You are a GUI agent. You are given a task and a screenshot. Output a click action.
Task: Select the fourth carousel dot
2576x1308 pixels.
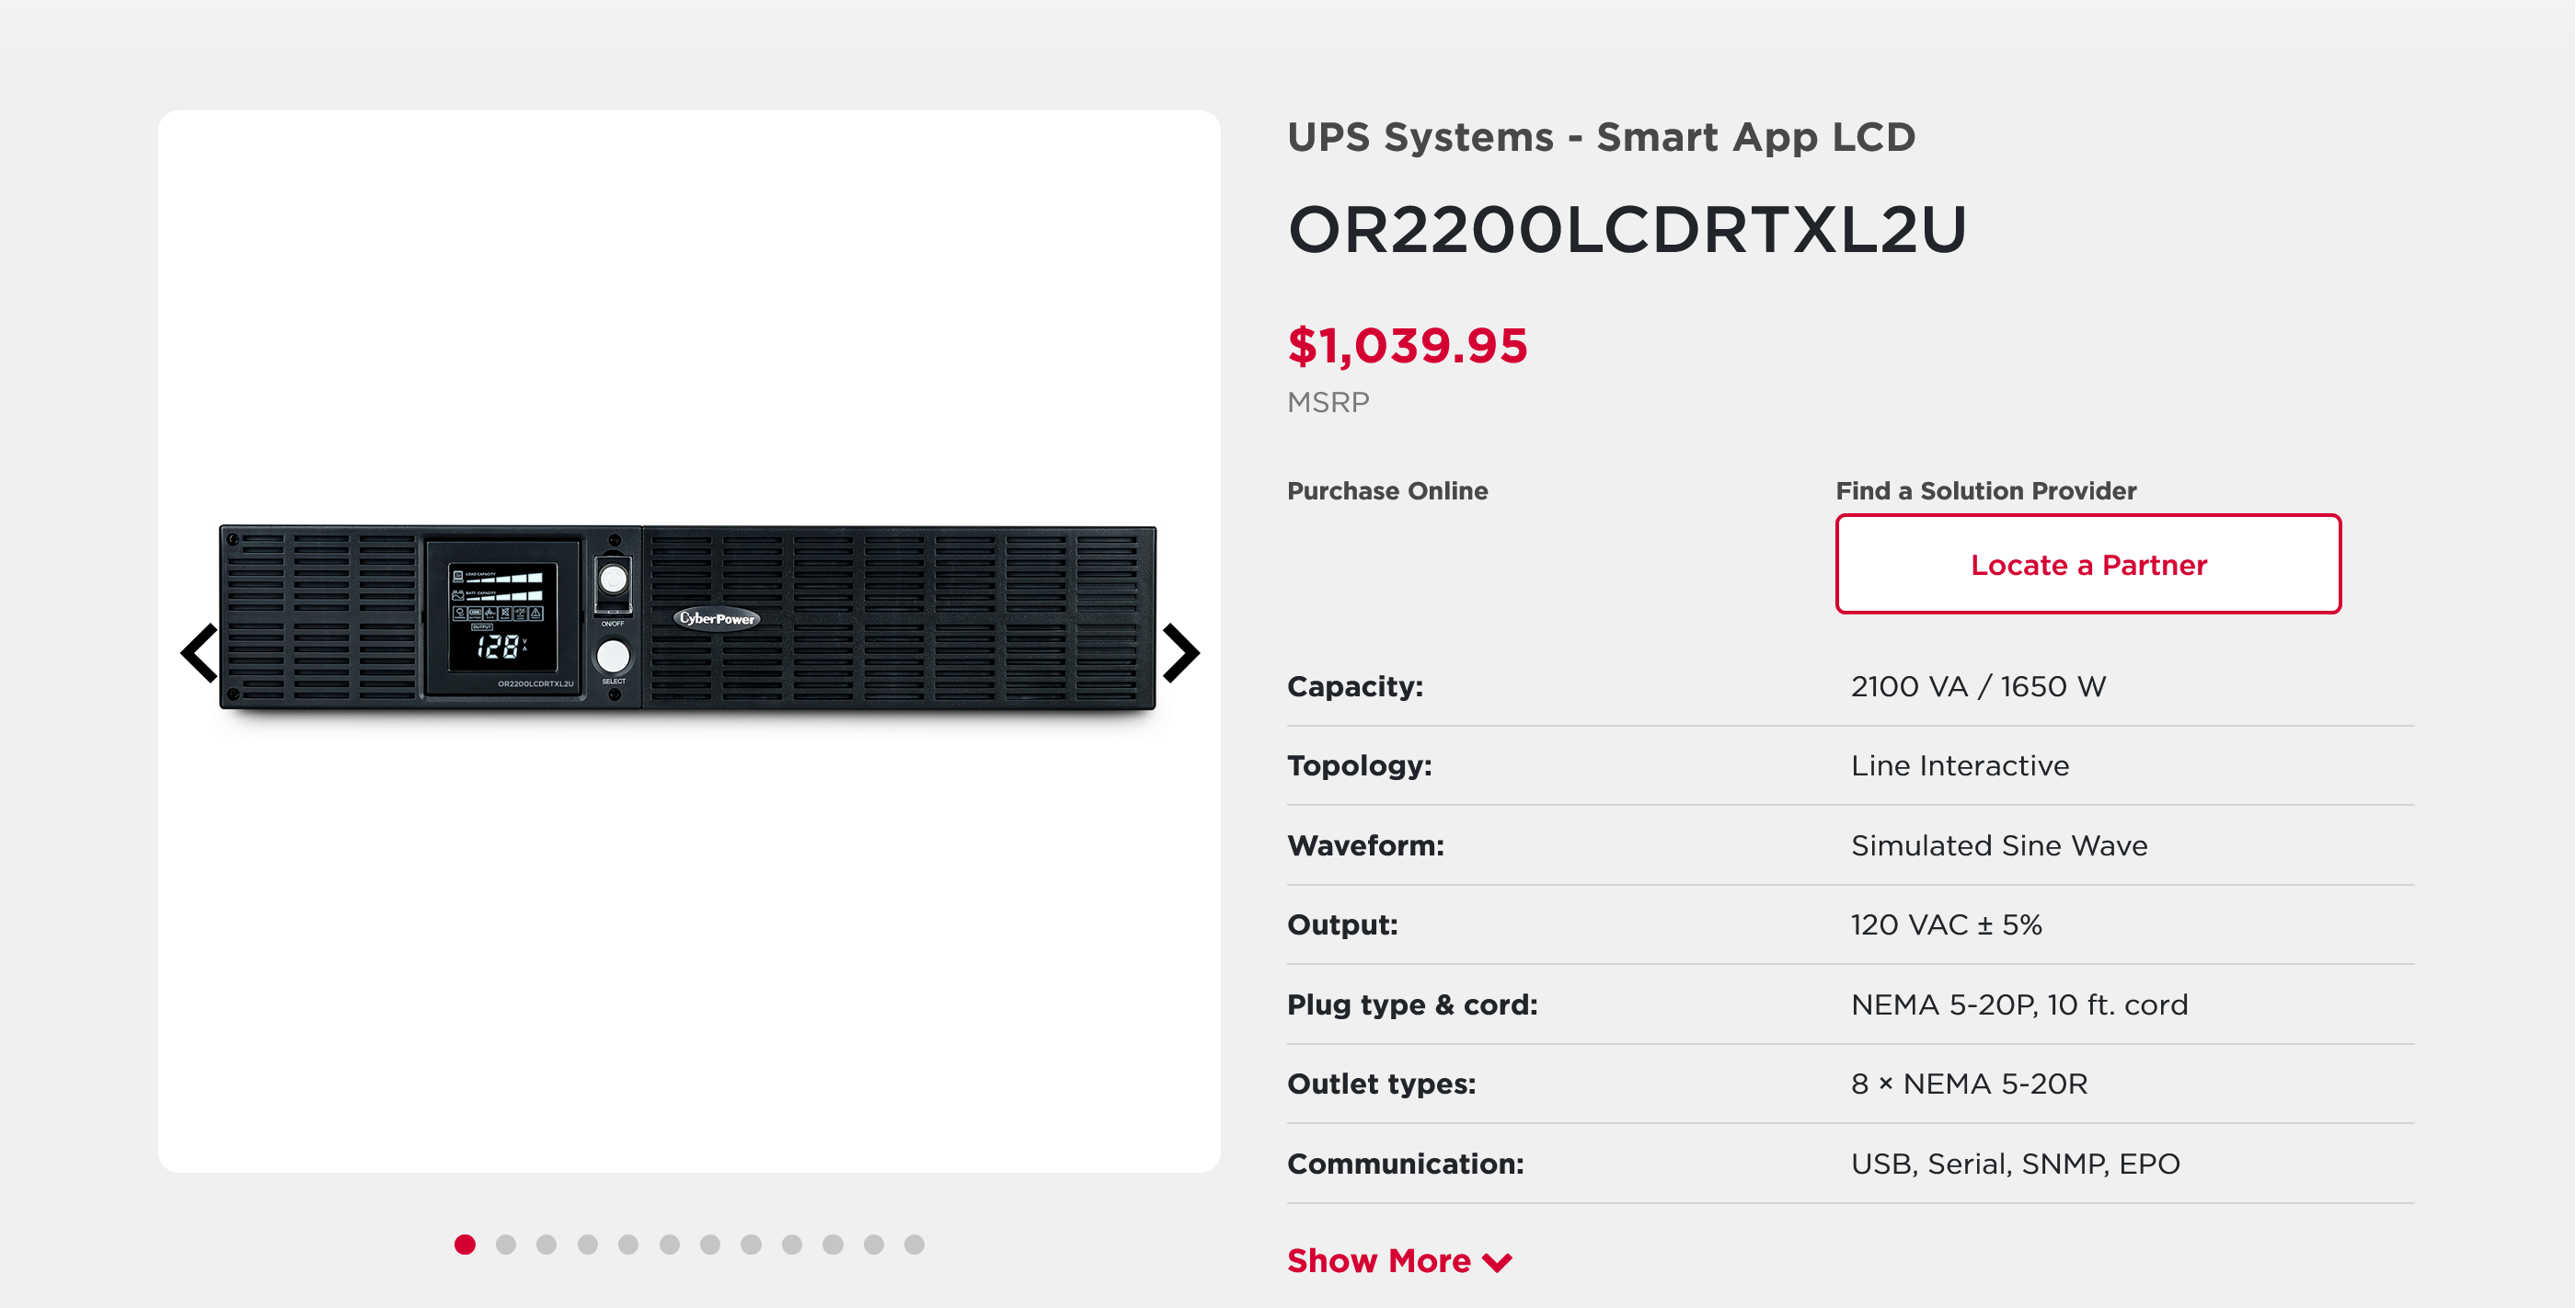(x=588, y=1244)
